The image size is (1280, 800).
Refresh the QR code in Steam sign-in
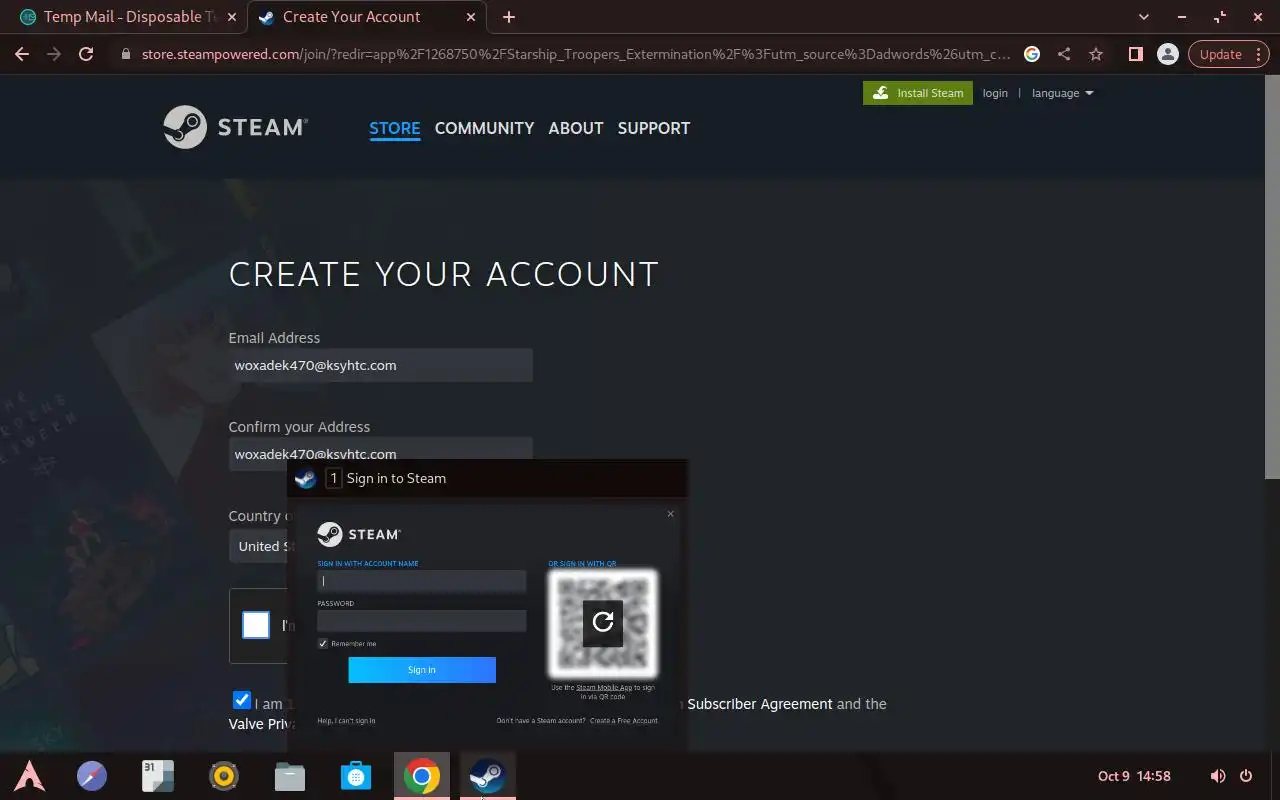(603, 622)
